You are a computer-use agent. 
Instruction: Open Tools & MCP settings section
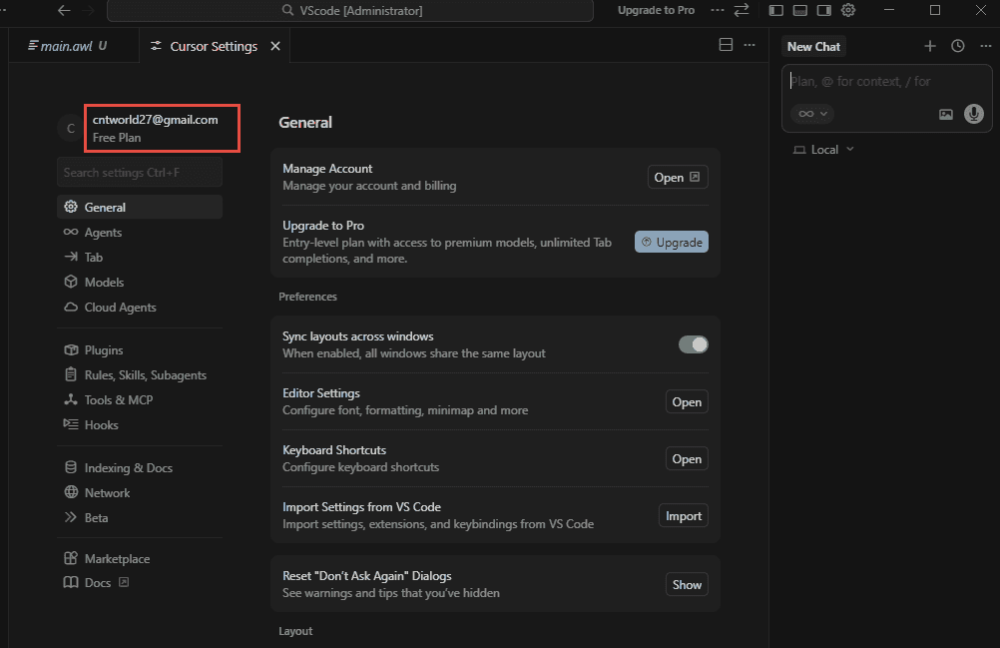pos(118,400)
